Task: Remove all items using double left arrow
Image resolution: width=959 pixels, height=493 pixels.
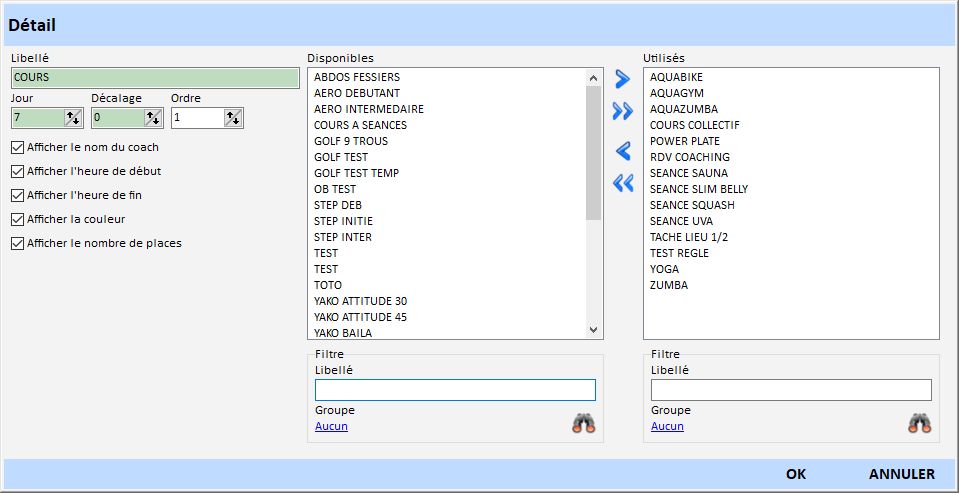Action: point(623,183)
